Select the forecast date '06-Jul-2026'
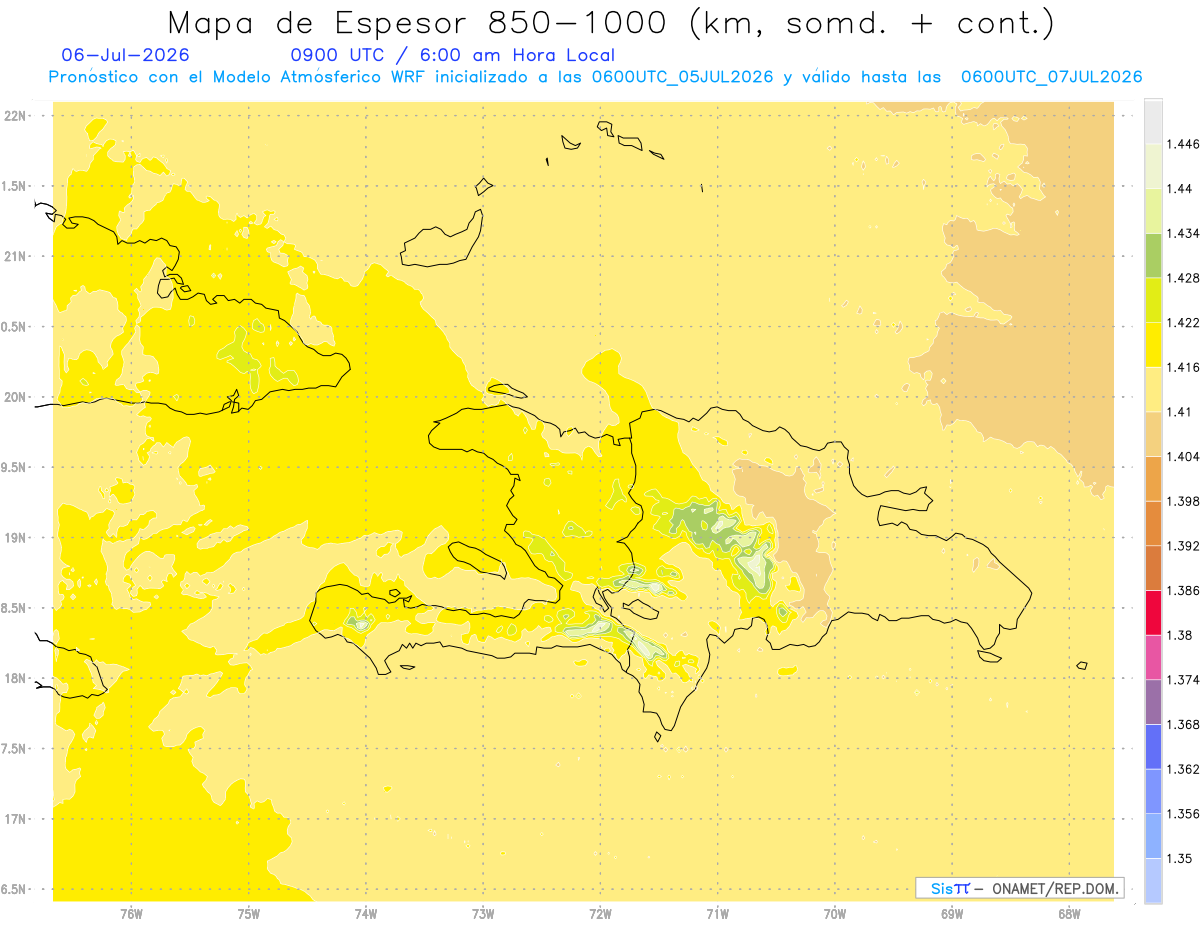The width and height of the screenshot is (1200, 927). tap(125, 56)
